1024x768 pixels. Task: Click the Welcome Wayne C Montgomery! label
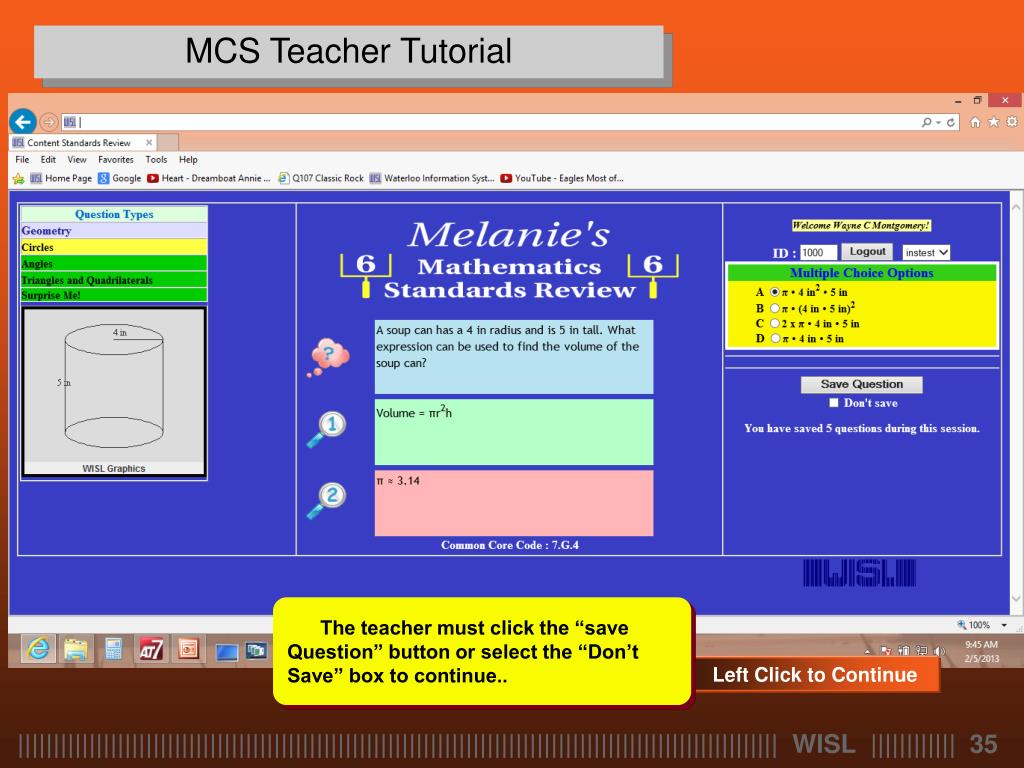click(x=861, y=225)
